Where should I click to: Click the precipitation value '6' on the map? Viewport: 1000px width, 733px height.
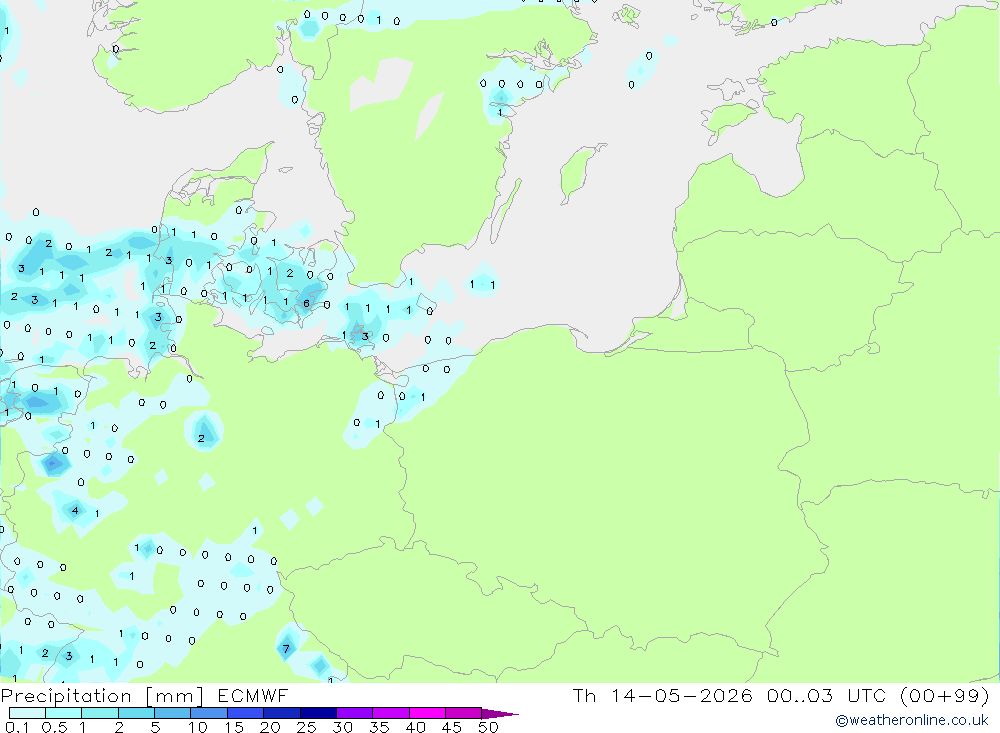[x=307, y=303]
